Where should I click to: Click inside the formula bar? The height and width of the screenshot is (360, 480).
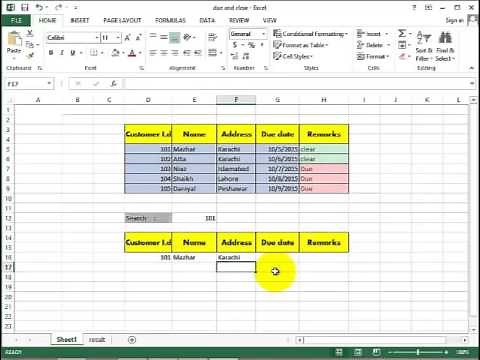click(x=297, y=84)
